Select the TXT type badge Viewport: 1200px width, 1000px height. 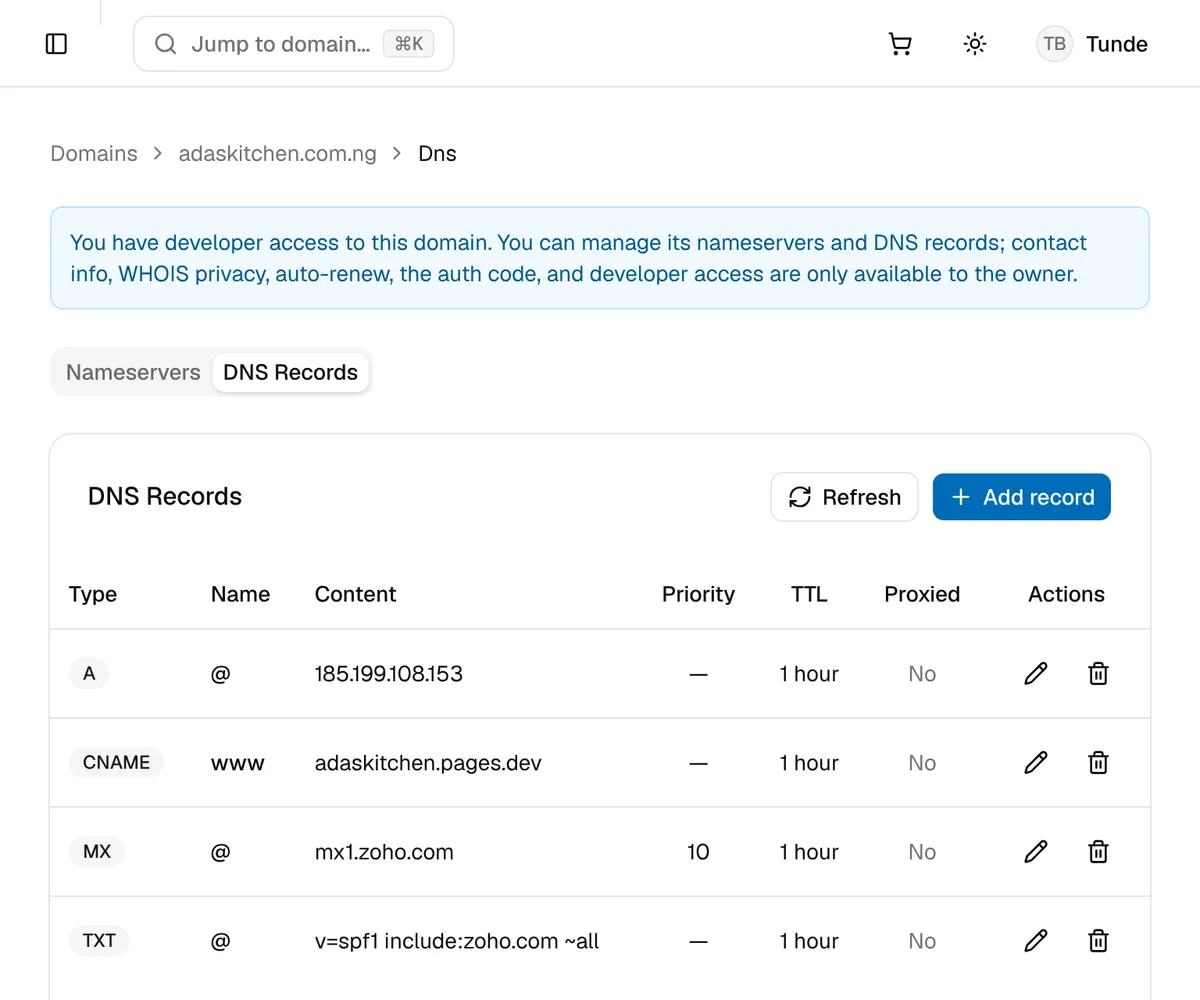[99, 941]
